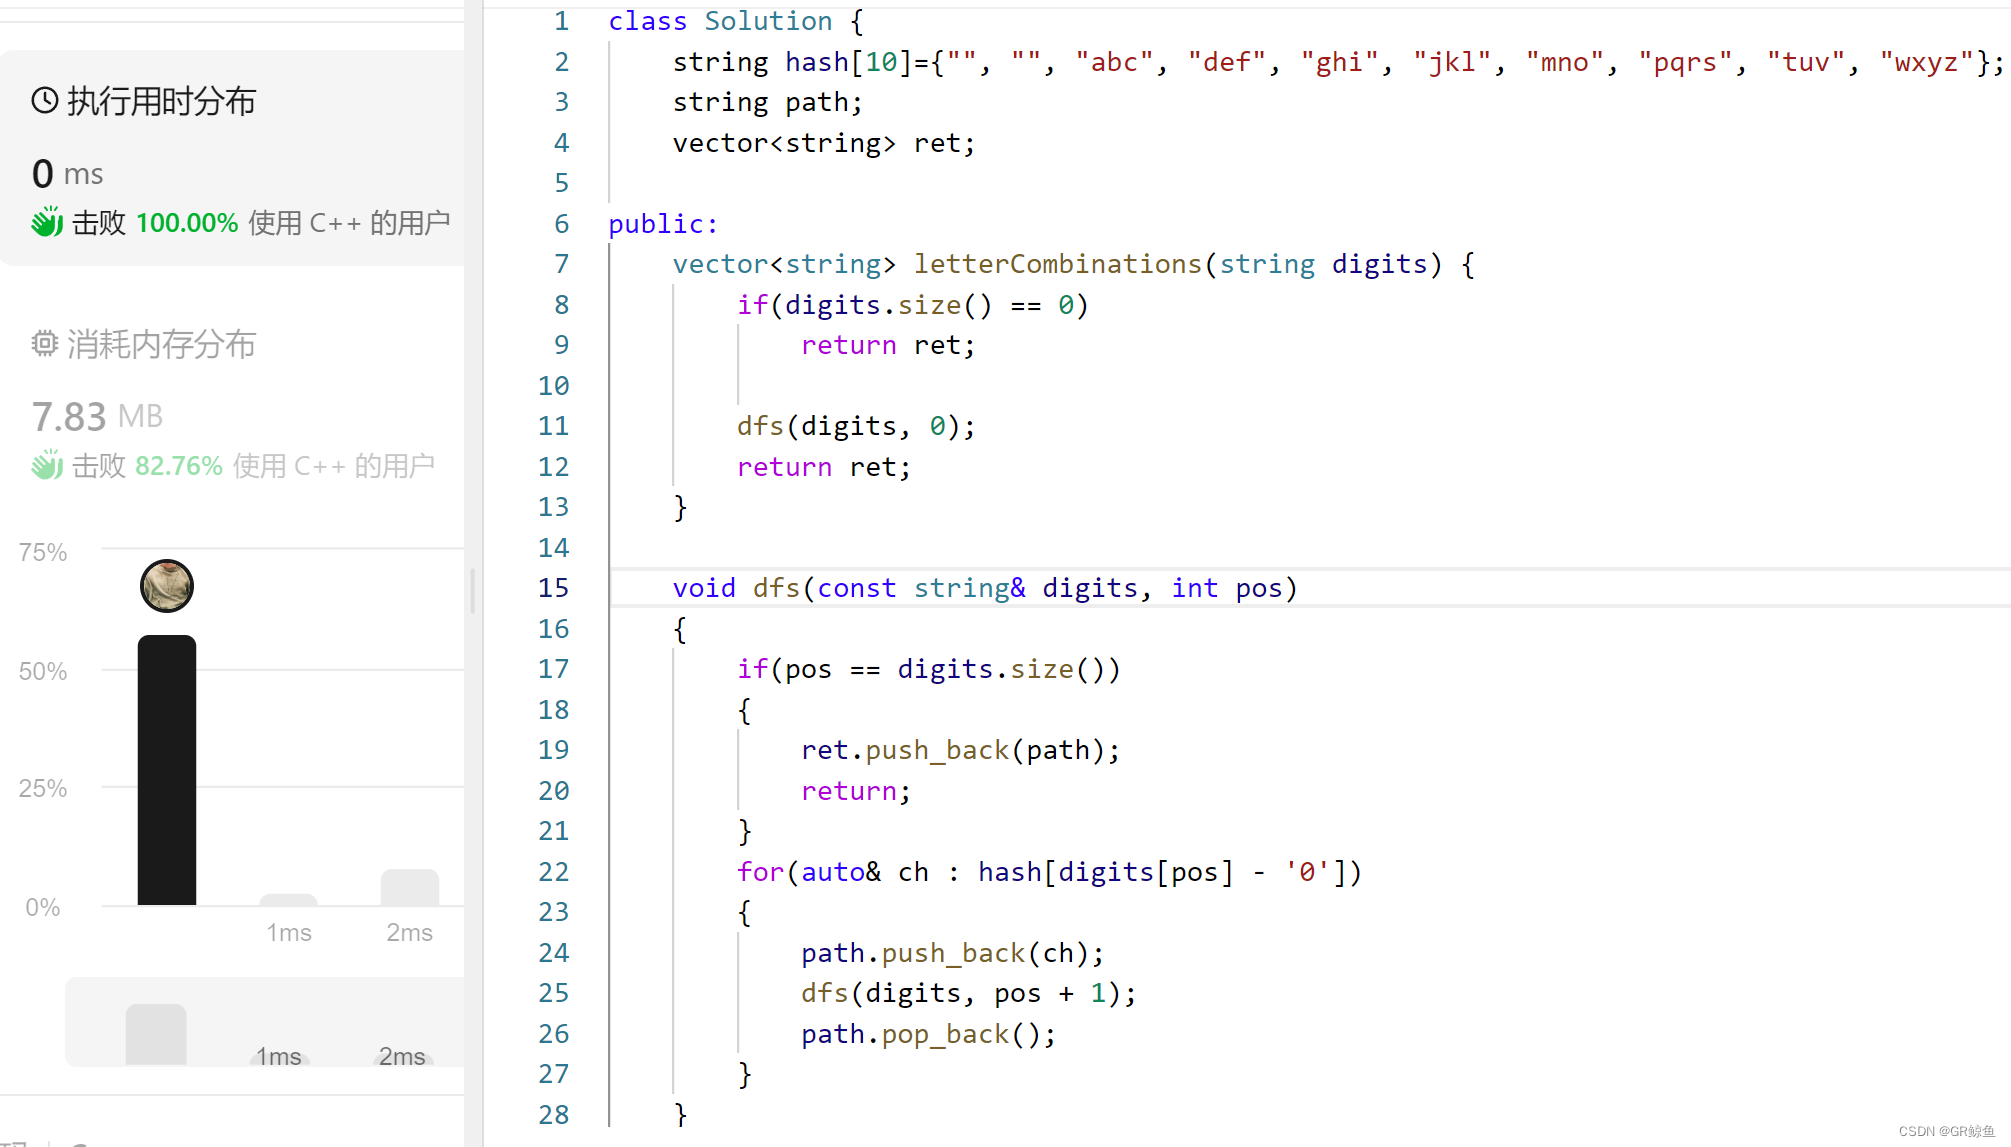Click the CSDN @GR鲸鱼 watermark text
The image size is (2011, 1147).
click(1945, 1131)
